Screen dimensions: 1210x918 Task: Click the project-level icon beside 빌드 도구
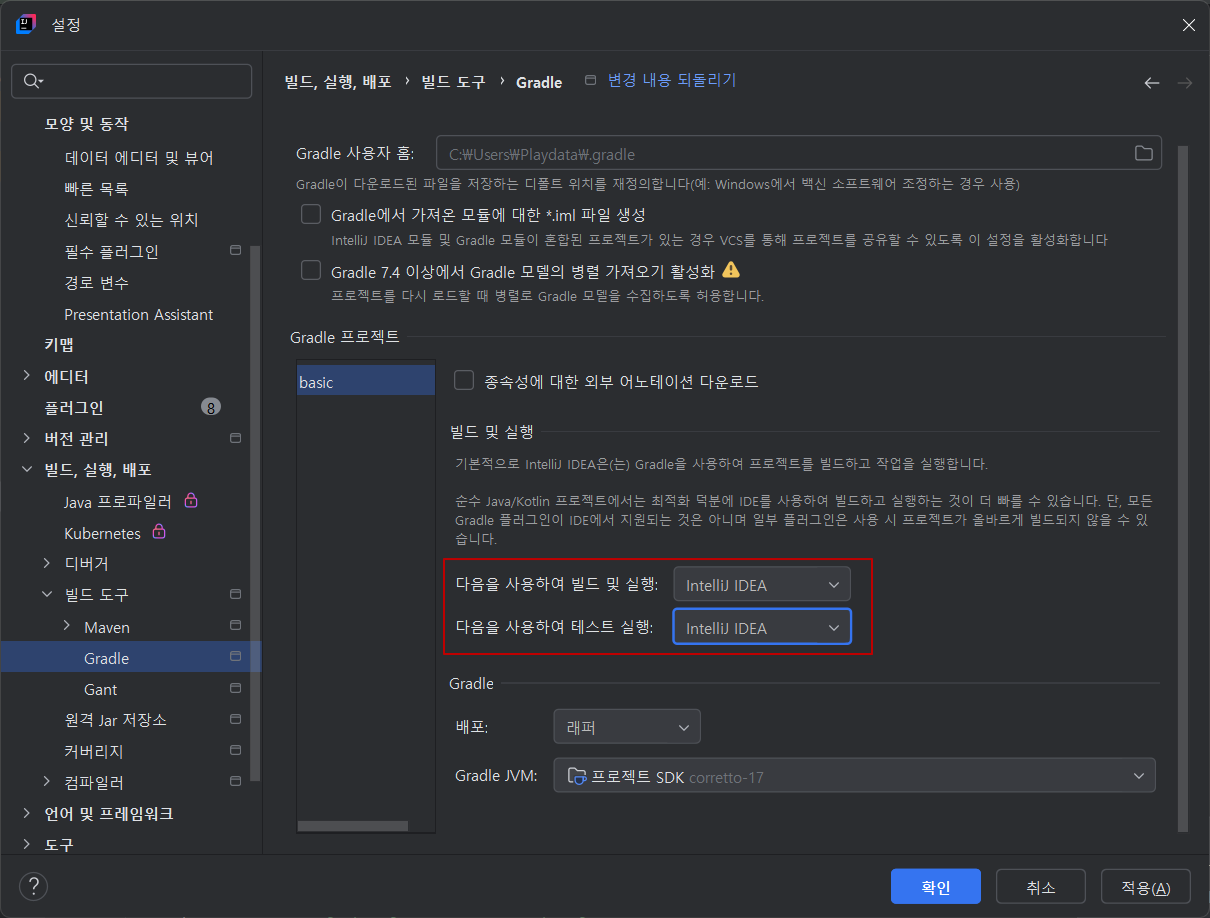tap(236, 594)
